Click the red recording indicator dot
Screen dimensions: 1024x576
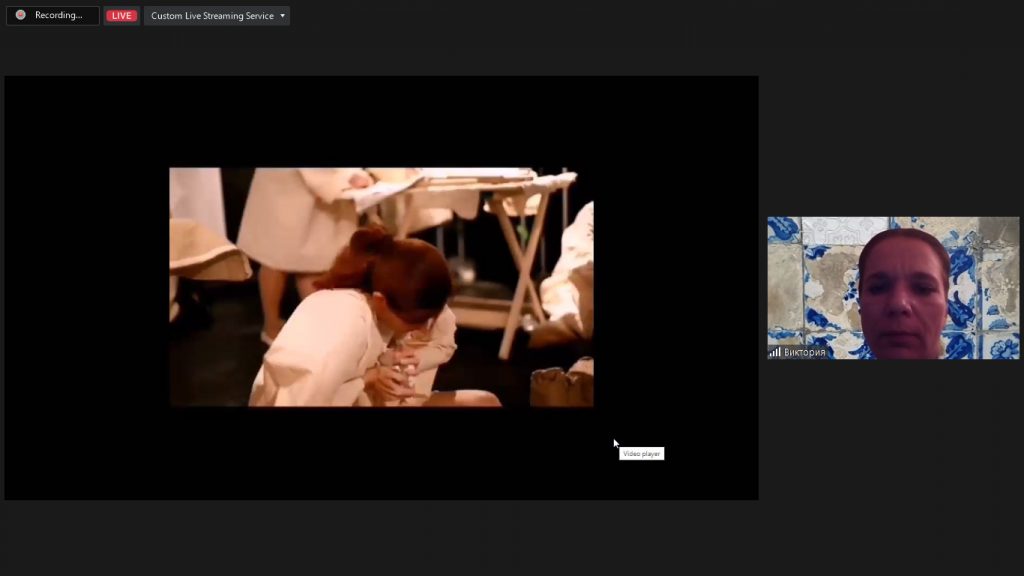point(21,15)
